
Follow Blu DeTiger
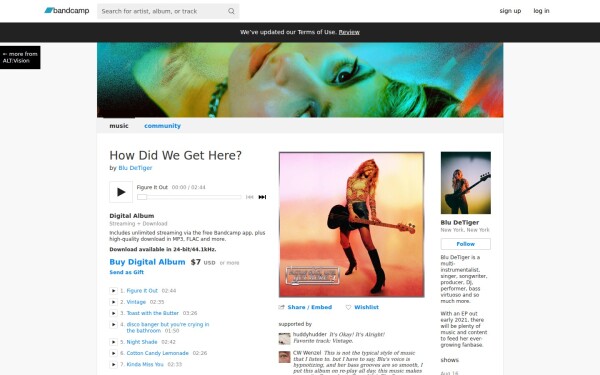point(465,244)
